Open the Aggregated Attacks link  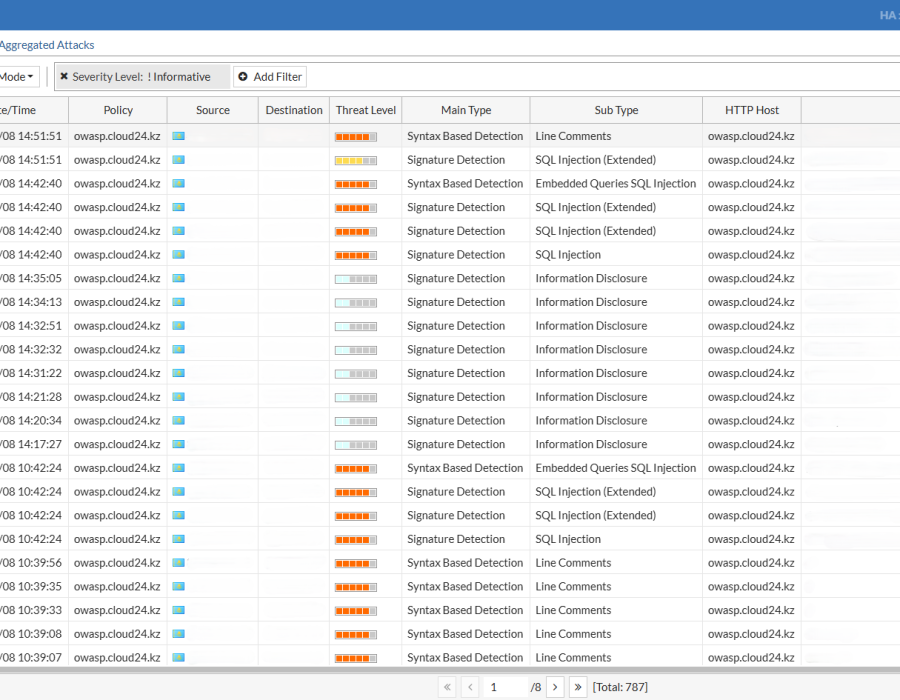[x=47, y=45]
